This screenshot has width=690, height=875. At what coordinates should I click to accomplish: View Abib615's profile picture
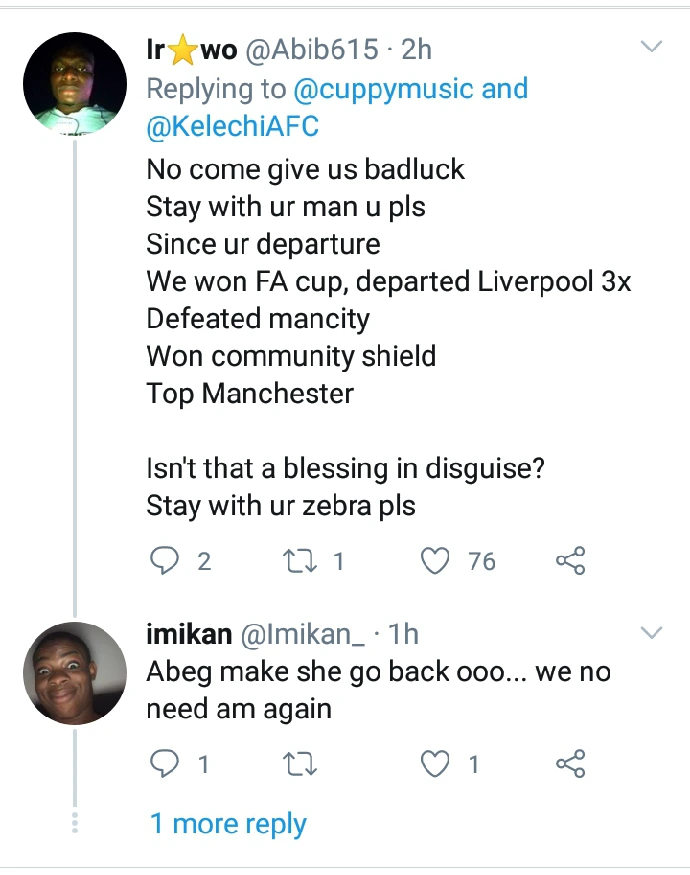75,83
